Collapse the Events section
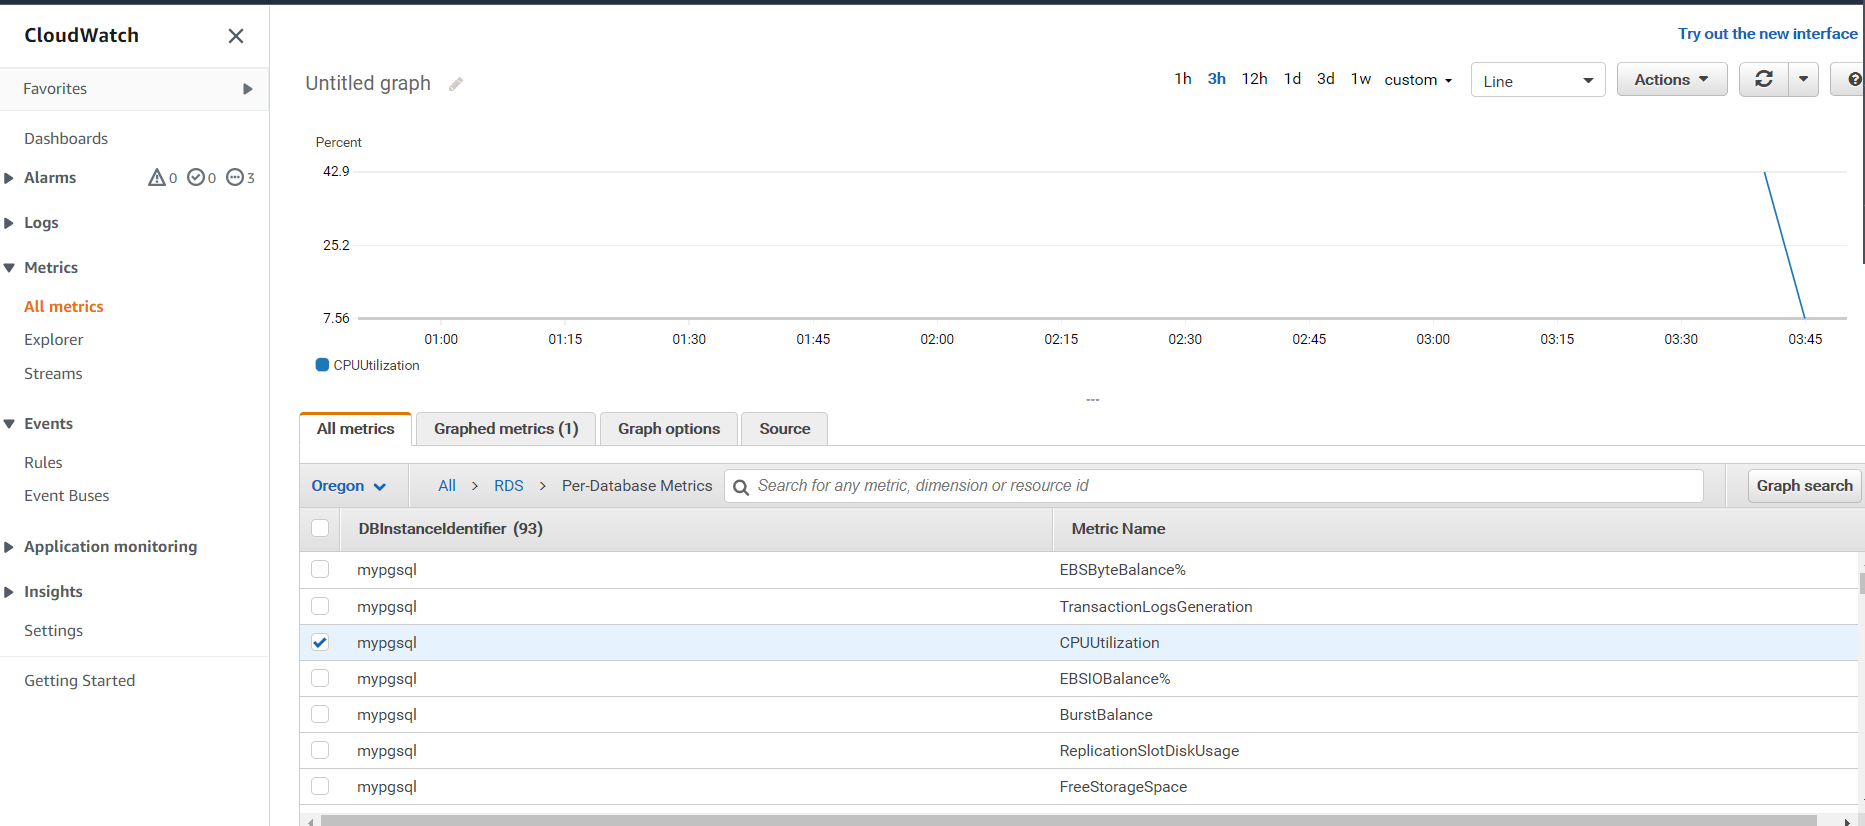This screenshot has height=826, width=1865. point(9,424)
